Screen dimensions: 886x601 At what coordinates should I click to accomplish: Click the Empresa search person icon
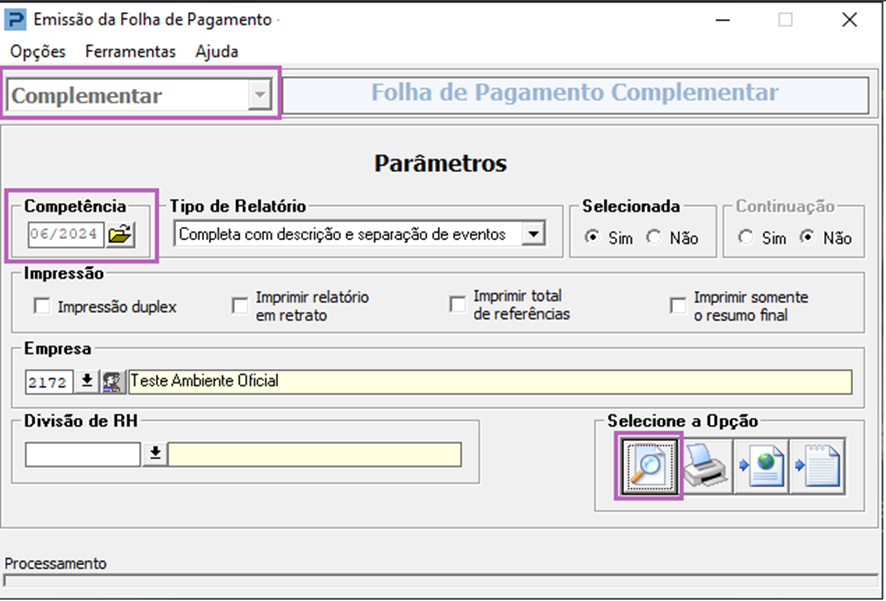[x=112, y=382]
